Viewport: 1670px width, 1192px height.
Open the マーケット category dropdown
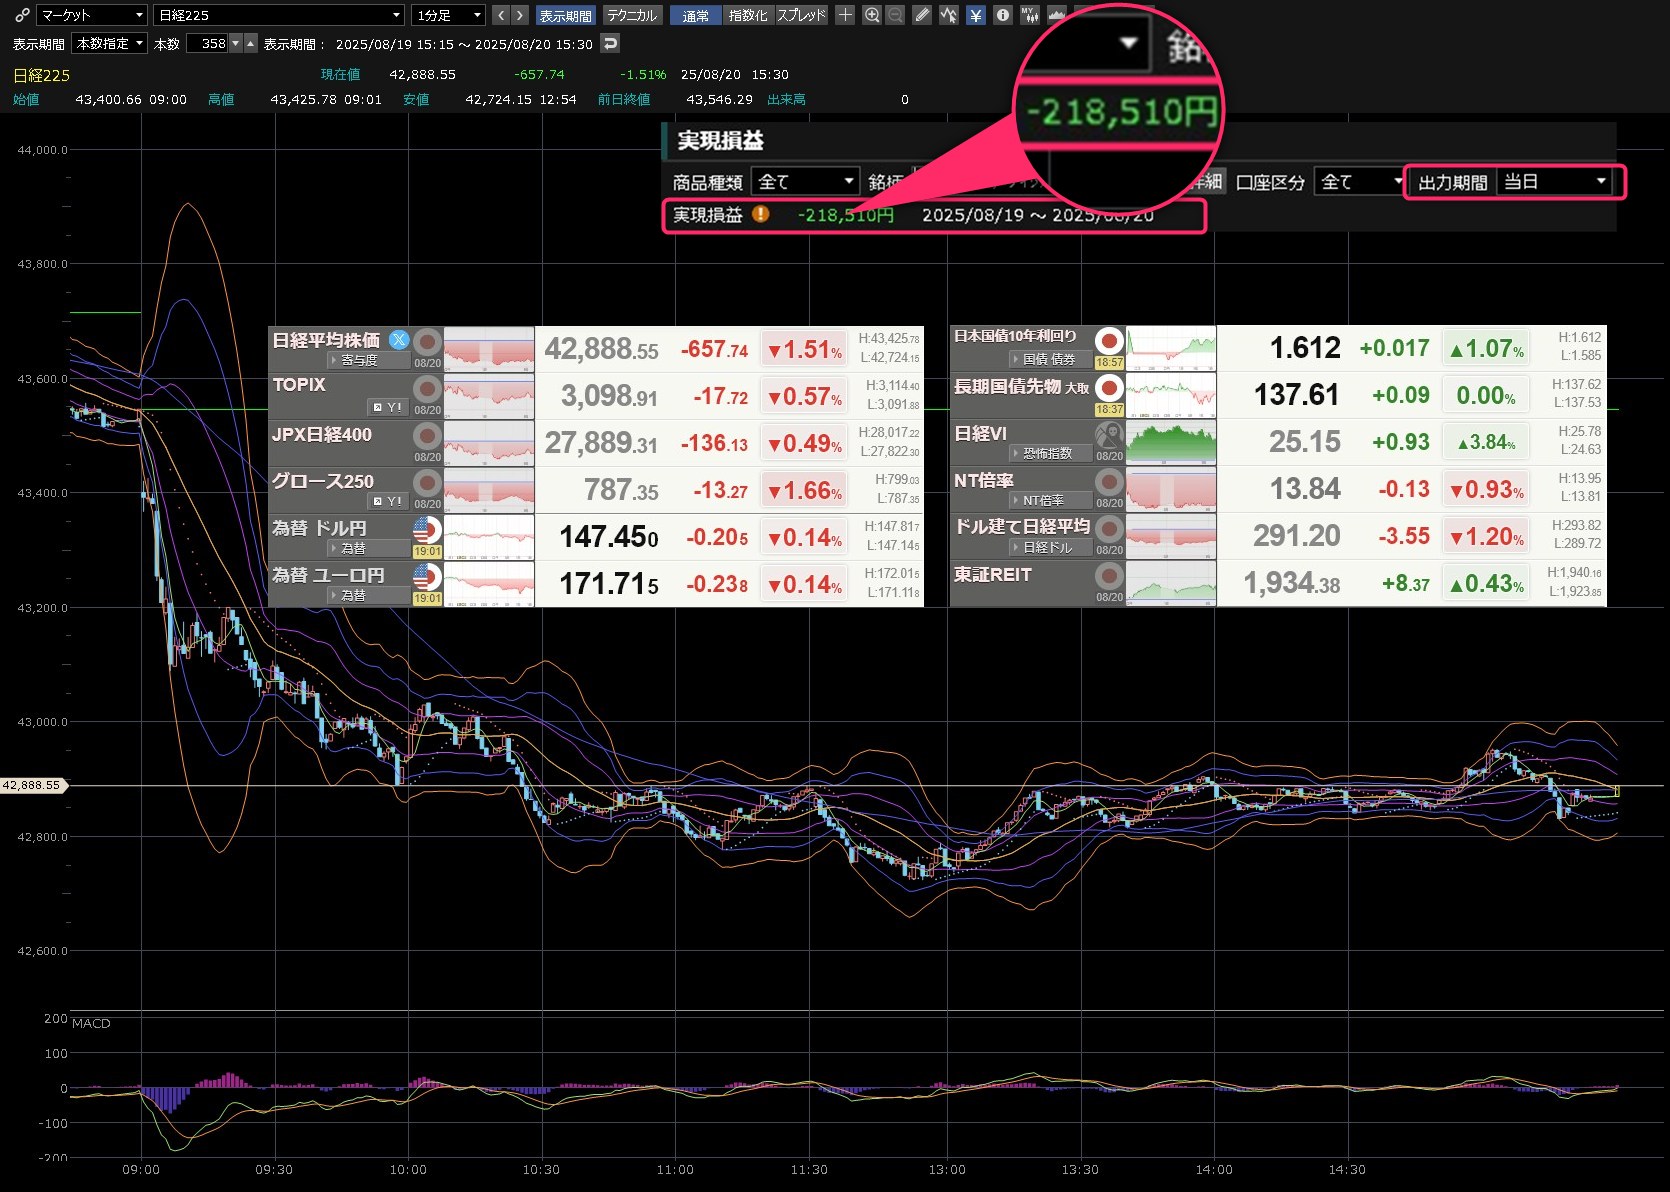click(92, 15)
